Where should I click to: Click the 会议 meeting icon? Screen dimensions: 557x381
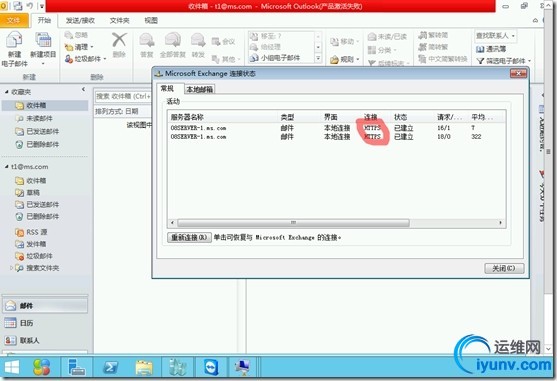pos(216,42)
